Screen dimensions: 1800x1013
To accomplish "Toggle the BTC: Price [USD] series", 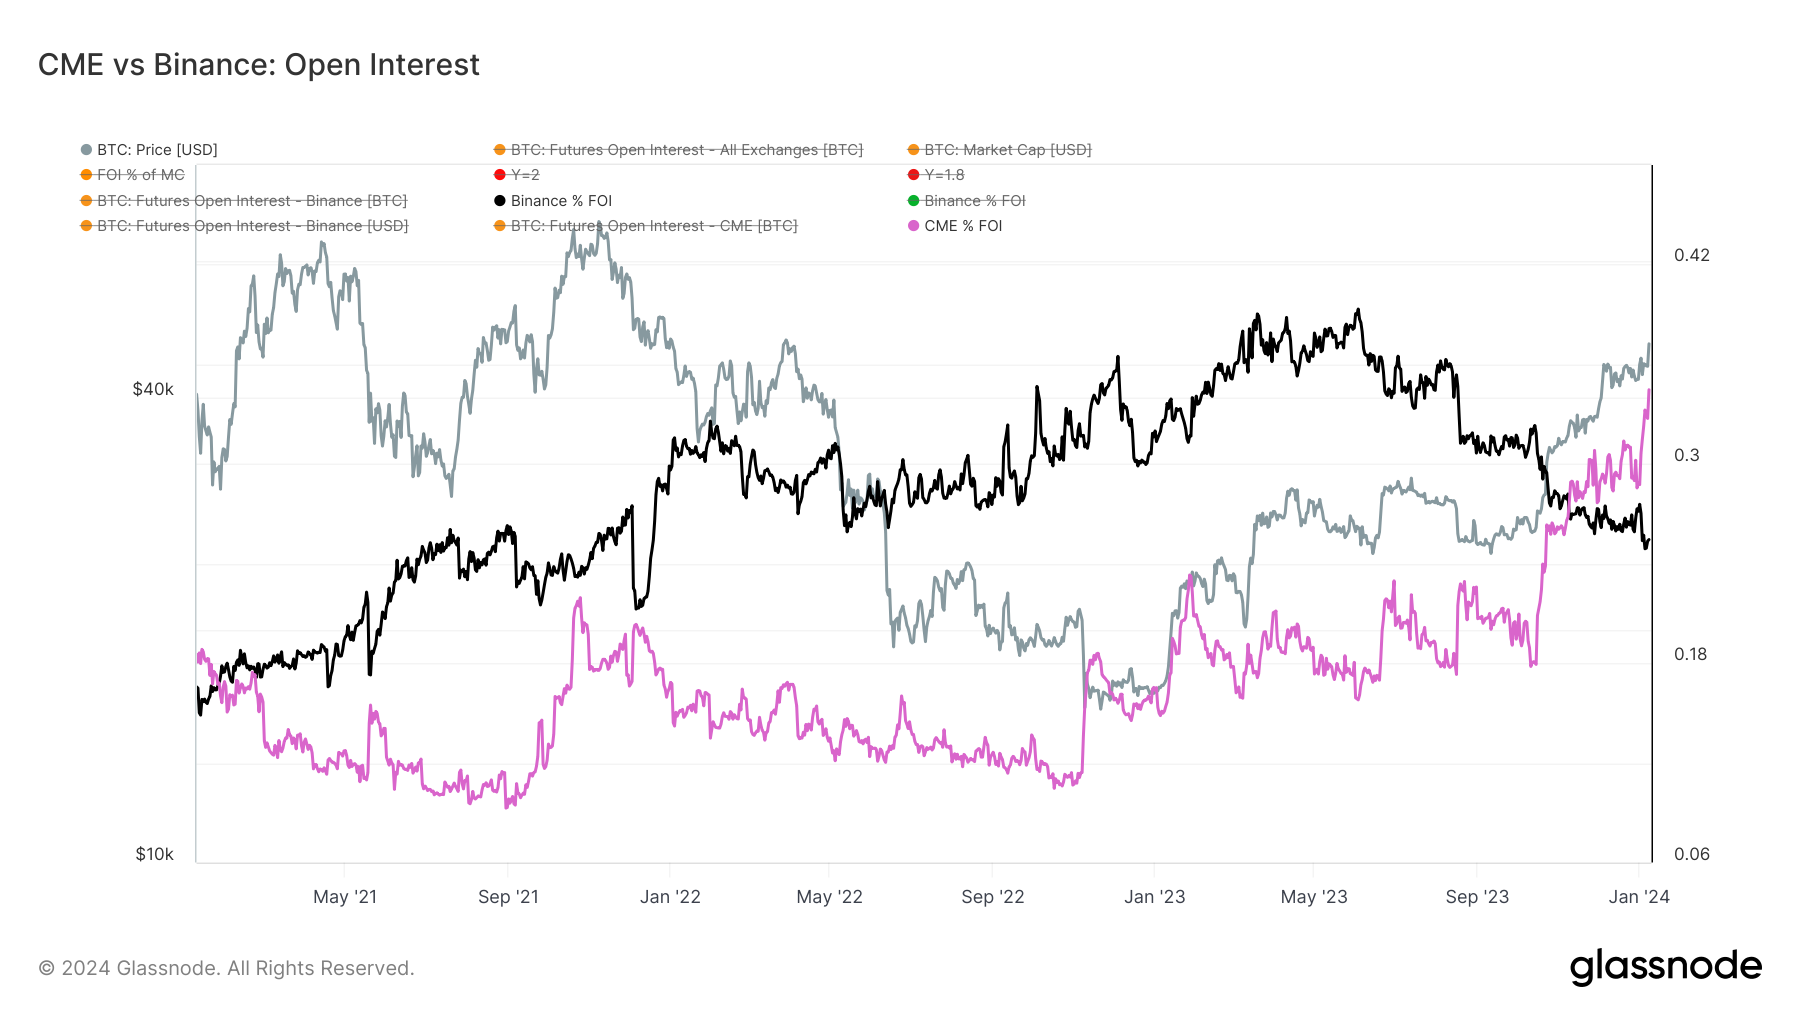I will (157, 150).
